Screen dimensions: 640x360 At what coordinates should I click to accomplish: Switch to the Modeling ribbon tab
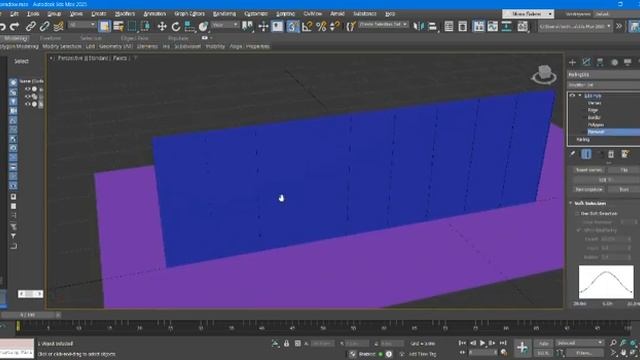coord(15,38)
